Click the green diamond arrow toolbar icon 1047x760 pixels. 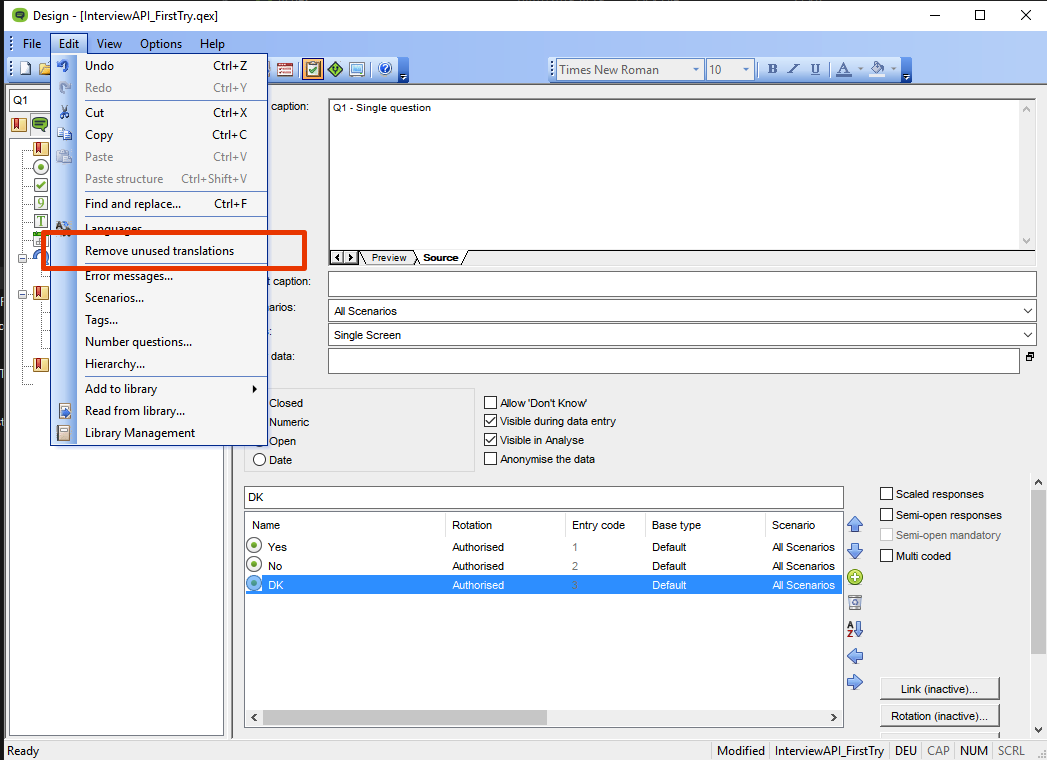pyautogui.click(x=335, y=69)
